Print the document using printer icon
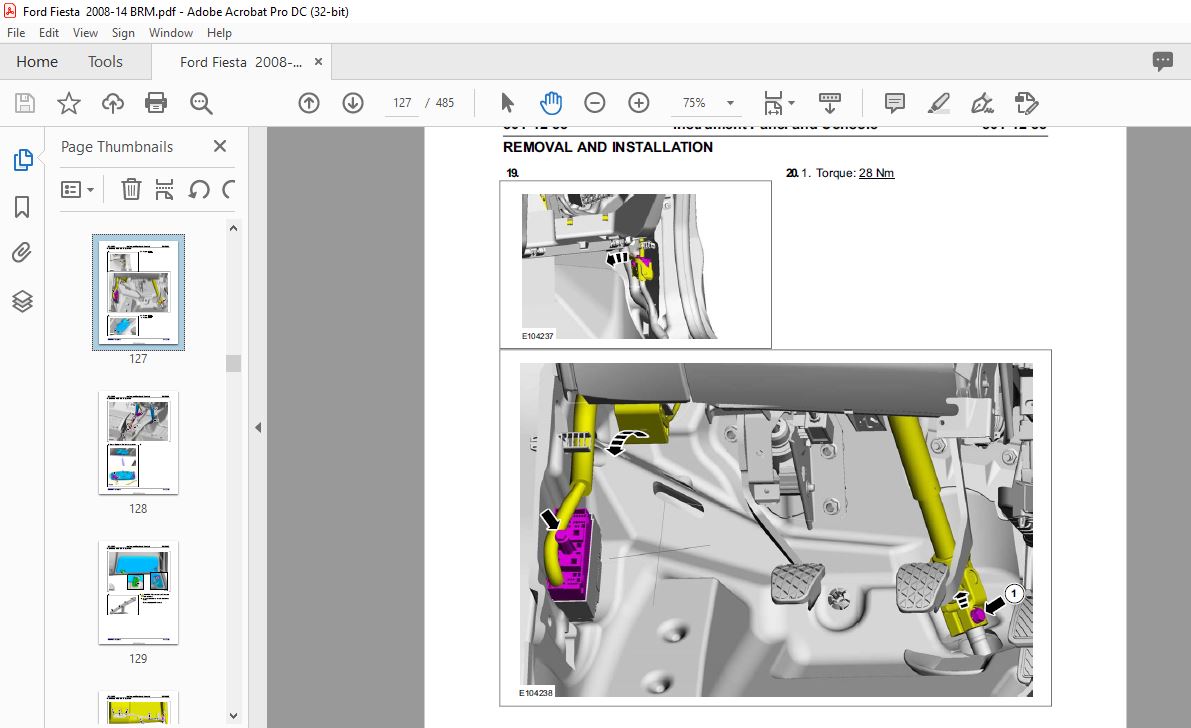 (156, 103)
